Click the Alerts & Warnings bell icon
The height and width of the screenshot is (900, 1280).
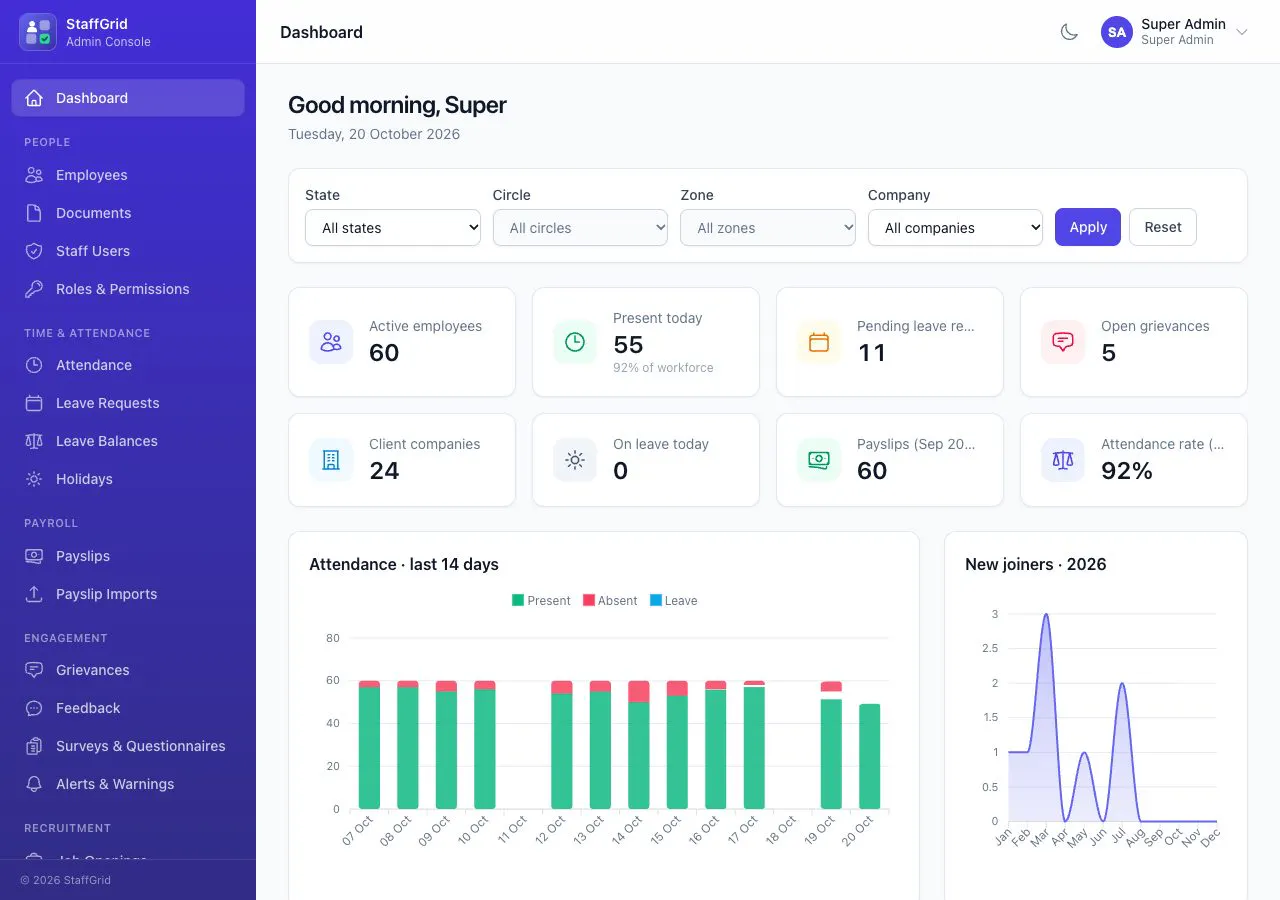pyautogui.click(x=34, y=784)
